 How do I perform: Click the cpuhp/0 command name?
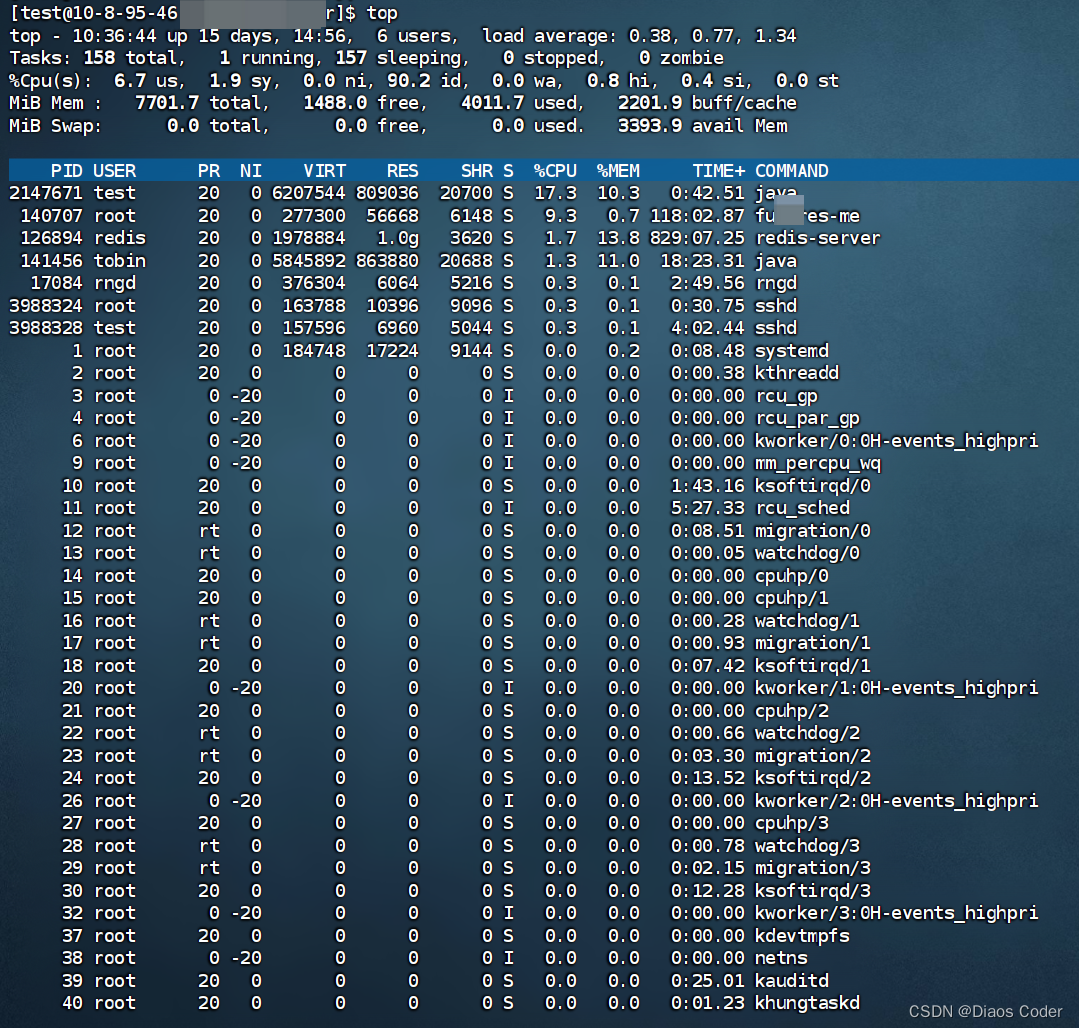click(x=791, y=576)
